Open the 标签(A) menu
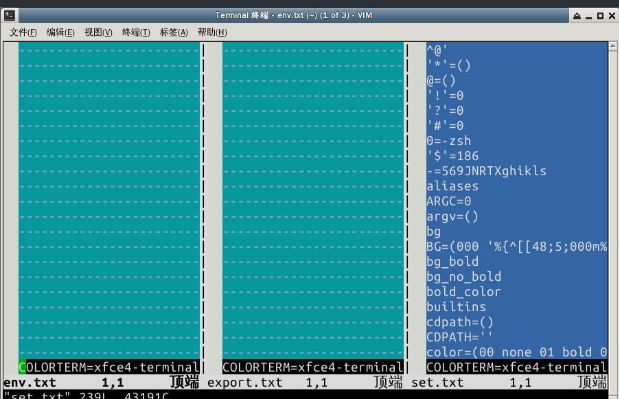 [x=174, y=32]
